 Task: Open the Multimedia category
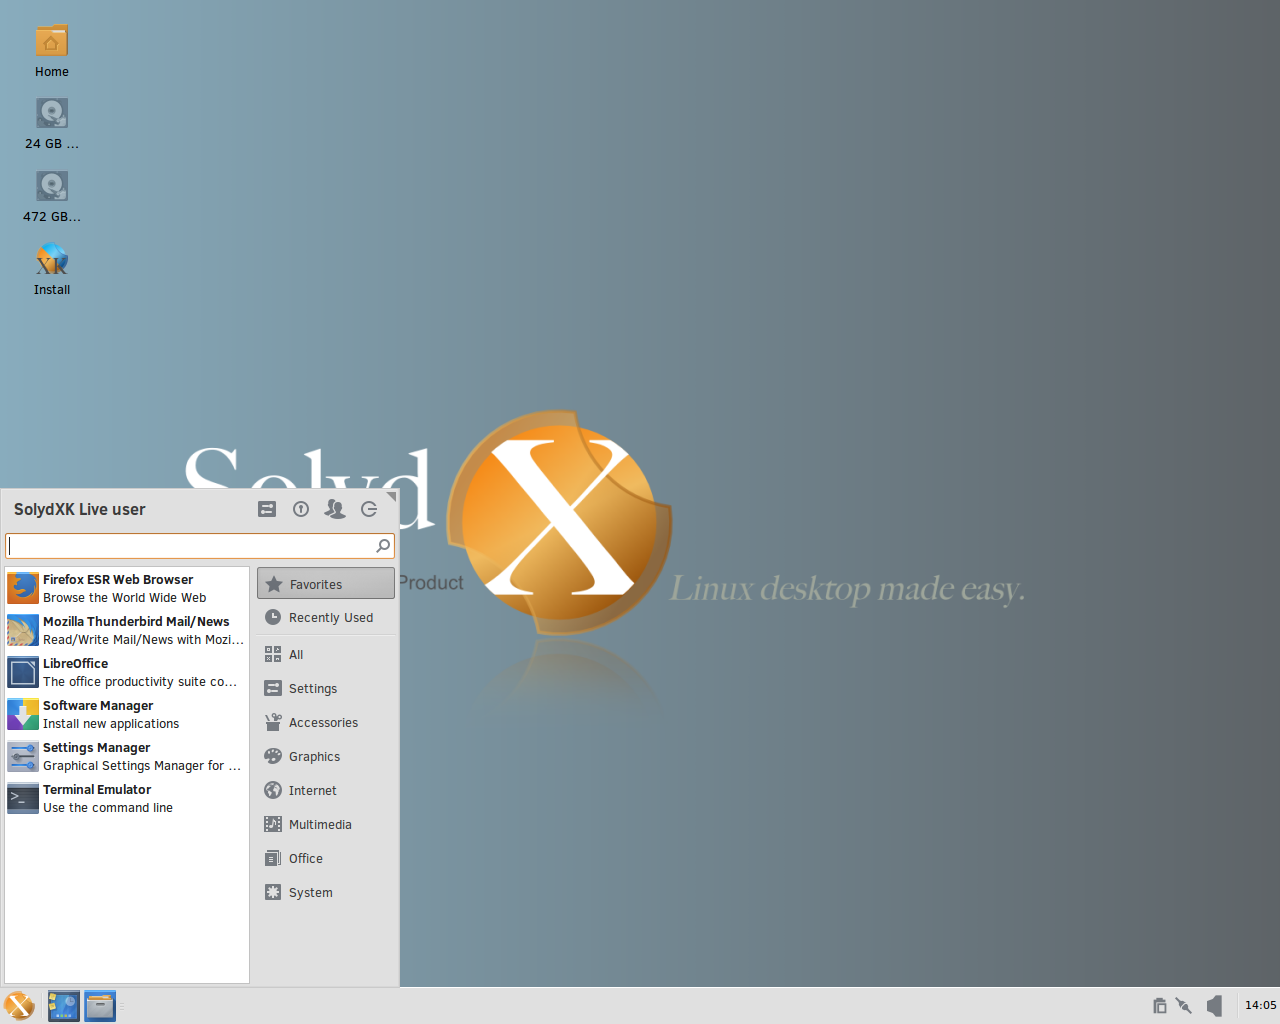click(x=326, y=825)
